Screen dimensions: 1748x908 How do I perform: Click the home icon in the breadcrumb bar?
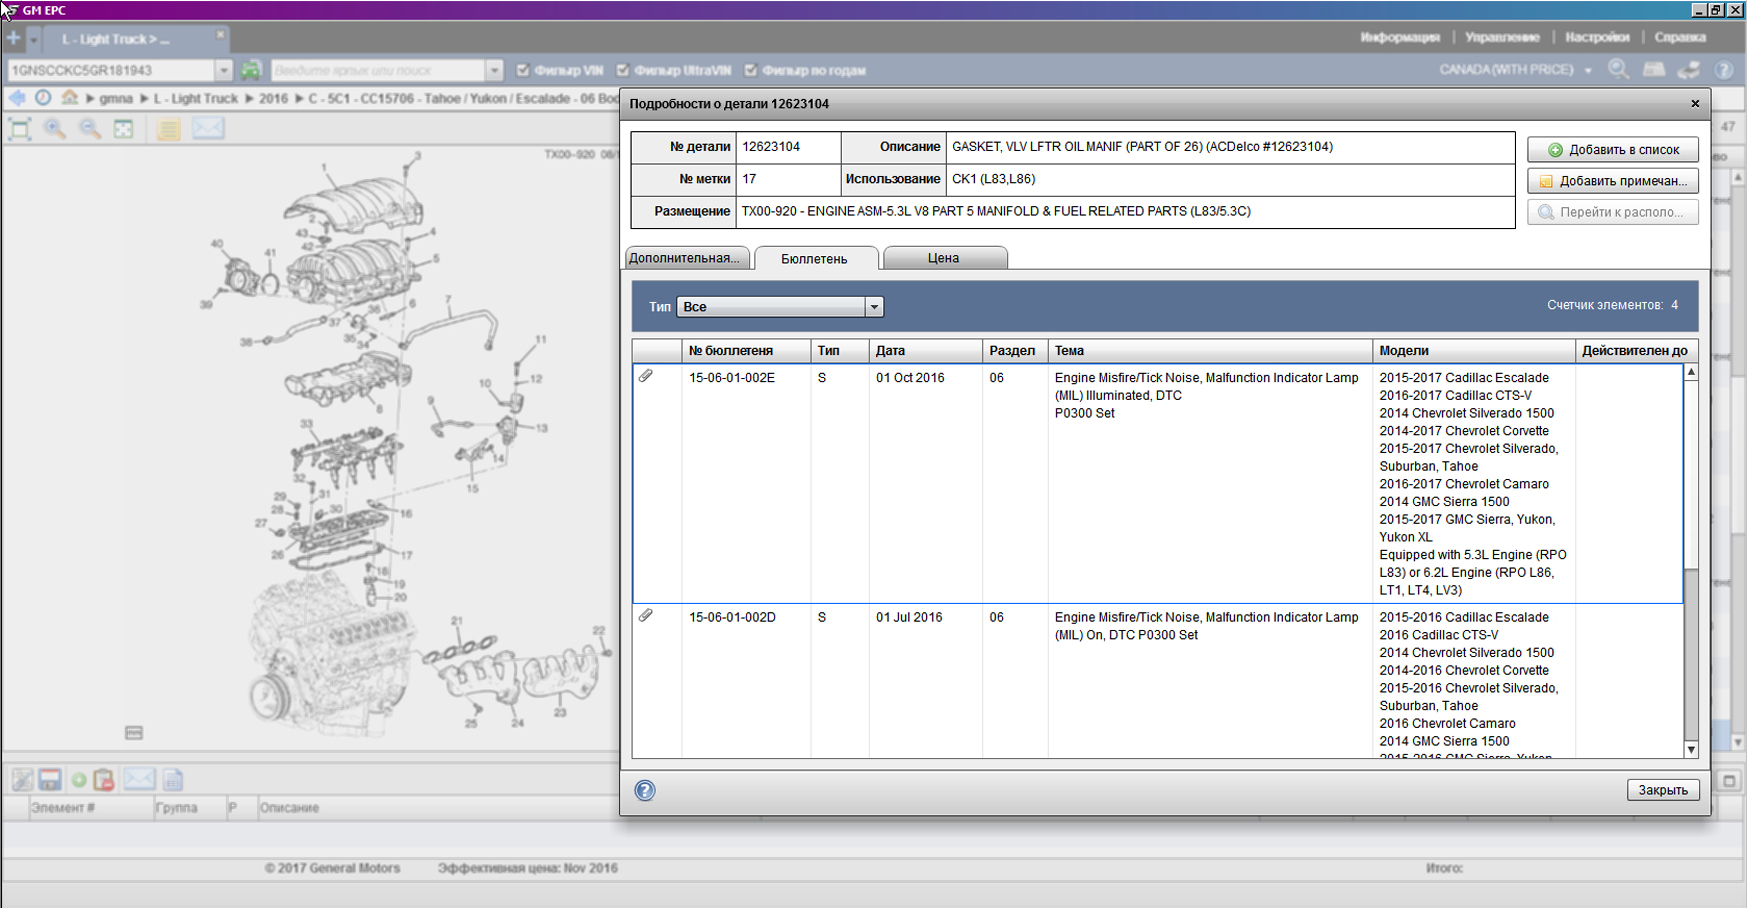coord(69,98)
